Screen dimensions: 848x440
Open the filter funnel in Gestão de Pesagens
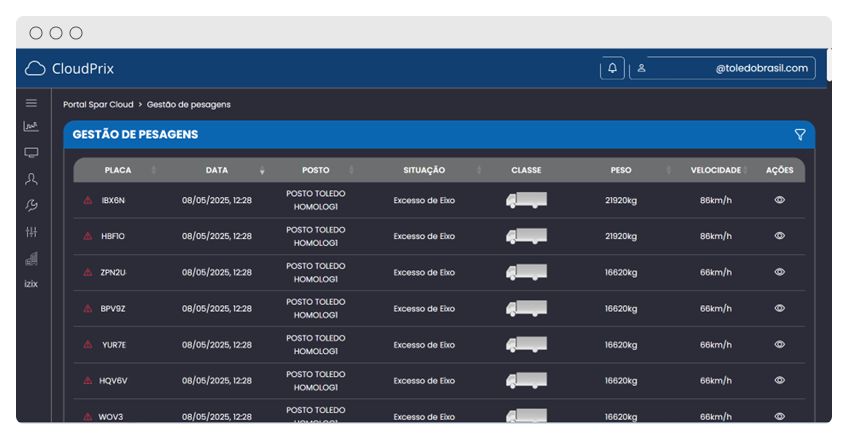[799, 135]
